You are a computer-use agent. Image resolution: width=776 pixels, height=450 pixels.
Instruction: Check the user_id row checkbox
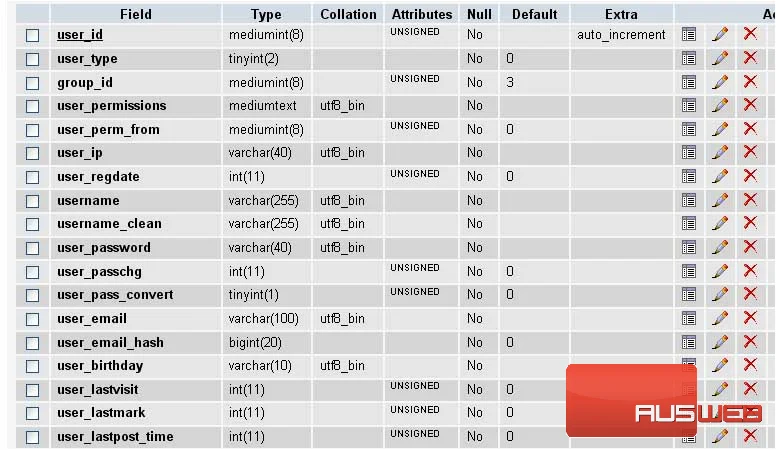33,35
